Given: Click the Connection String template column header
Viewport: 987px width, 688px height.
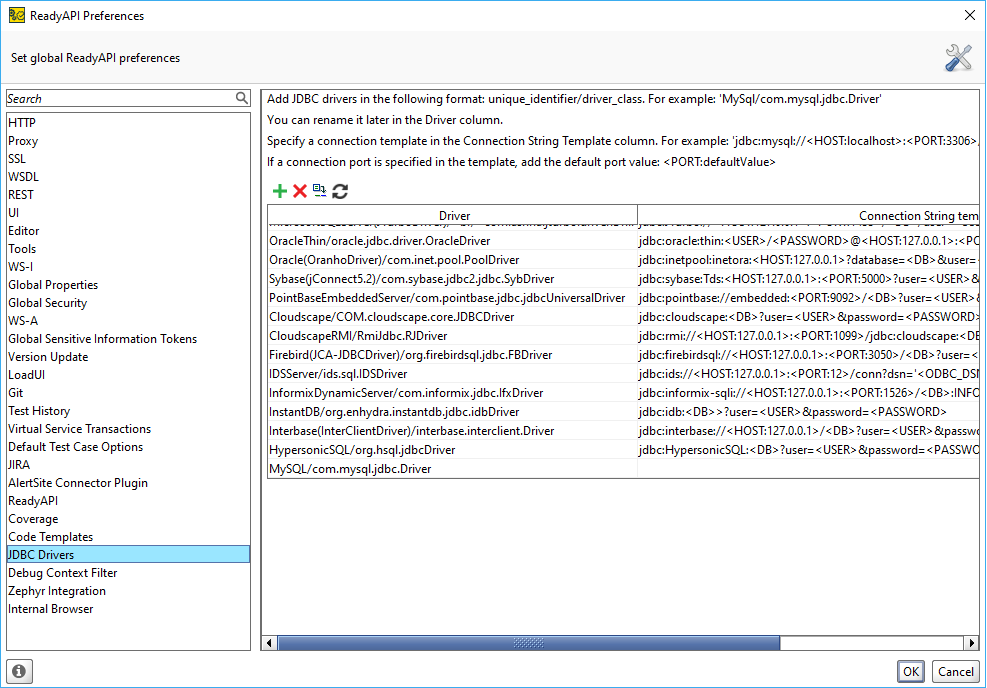Looking at the screenshot, I should [809, 215].
